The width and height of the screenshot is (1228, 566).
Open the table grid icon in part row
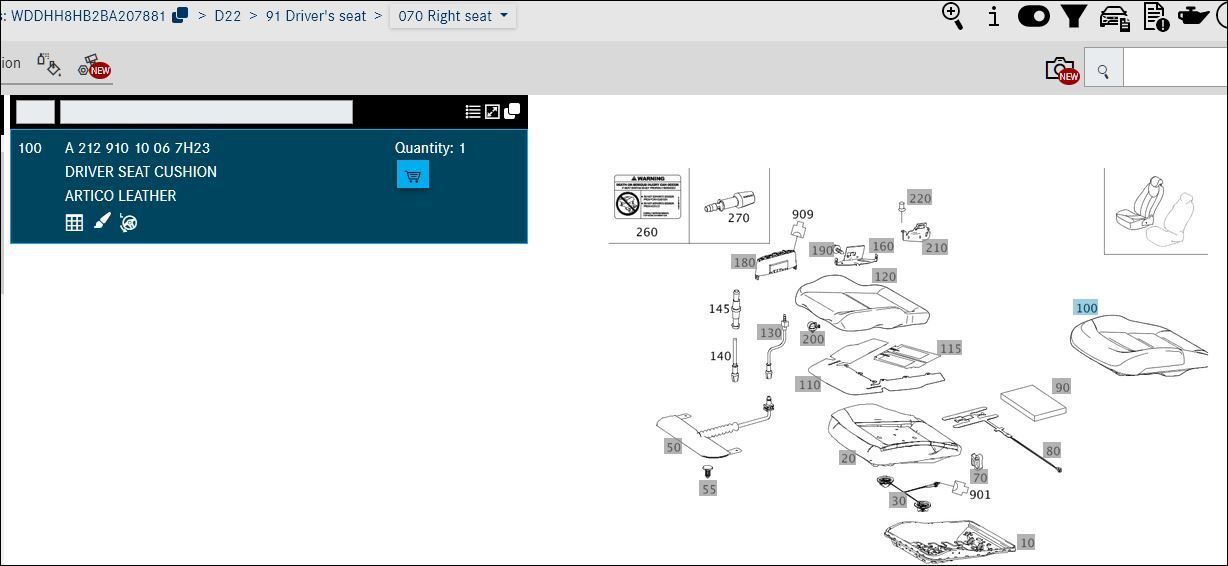pyautogui.click(x=74, y=222)
